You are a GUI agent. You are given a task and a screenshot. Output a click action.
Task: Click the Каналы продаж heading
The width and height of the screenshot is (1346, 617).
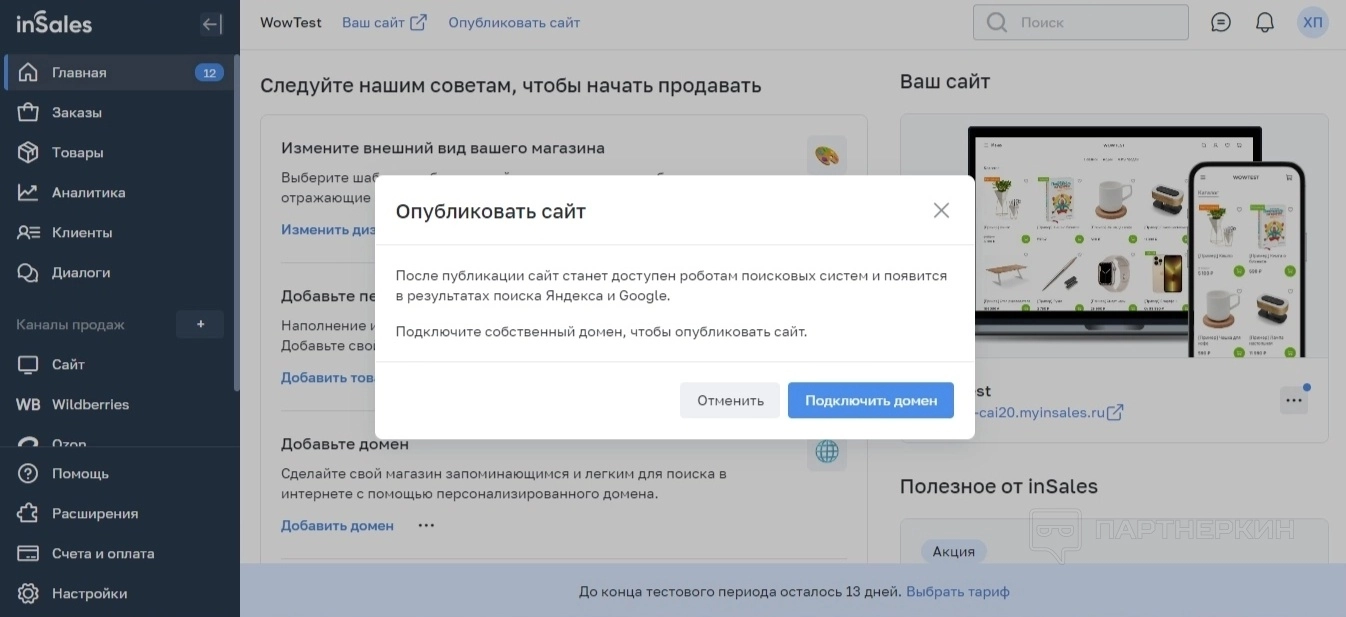(70, 324)
